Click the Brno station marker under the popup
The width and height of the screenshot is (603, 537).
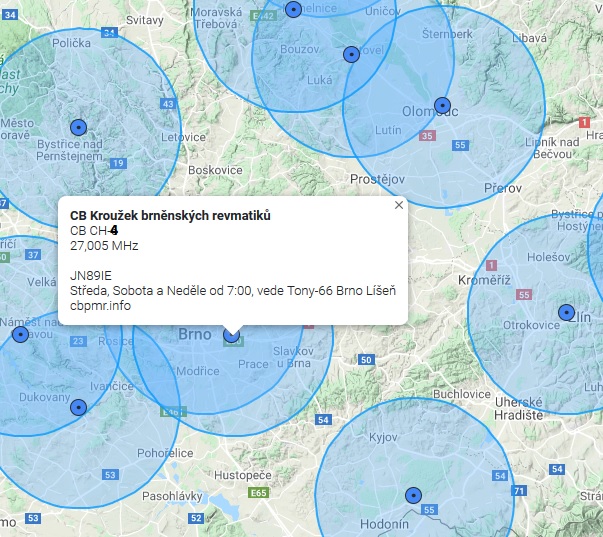(x=232, y=336)
